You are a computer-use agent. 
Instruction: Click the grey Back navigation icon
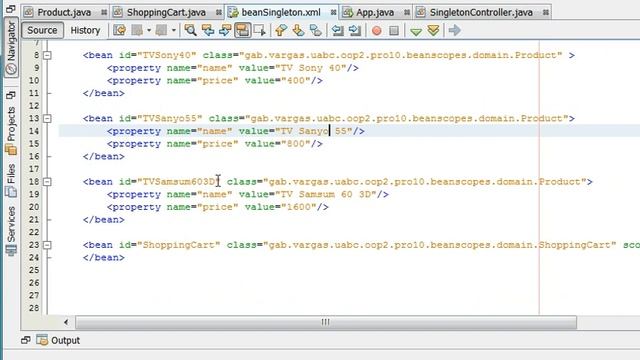click(x=138, y=30)
